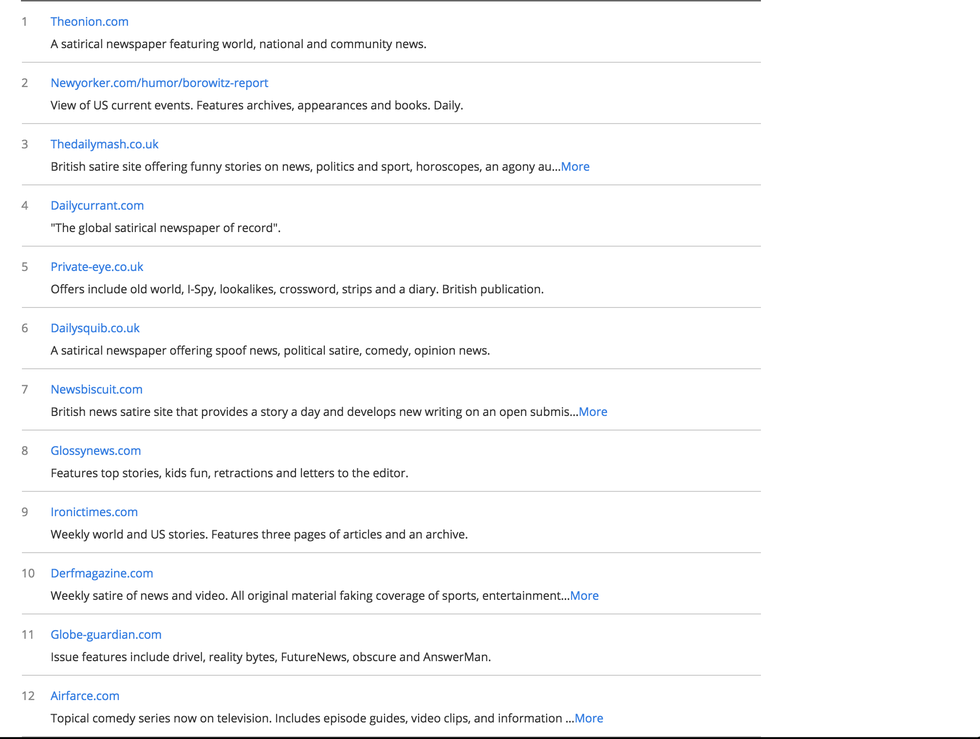This screenshot has height=739, width=980.
Task: Expand More on Thedailymash.co.uk description
Action: coord(575,167)
